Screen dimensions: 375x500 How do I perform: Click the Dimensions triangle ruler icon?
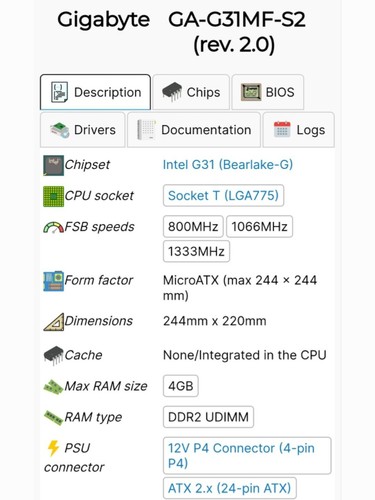[x=54, y=322]
